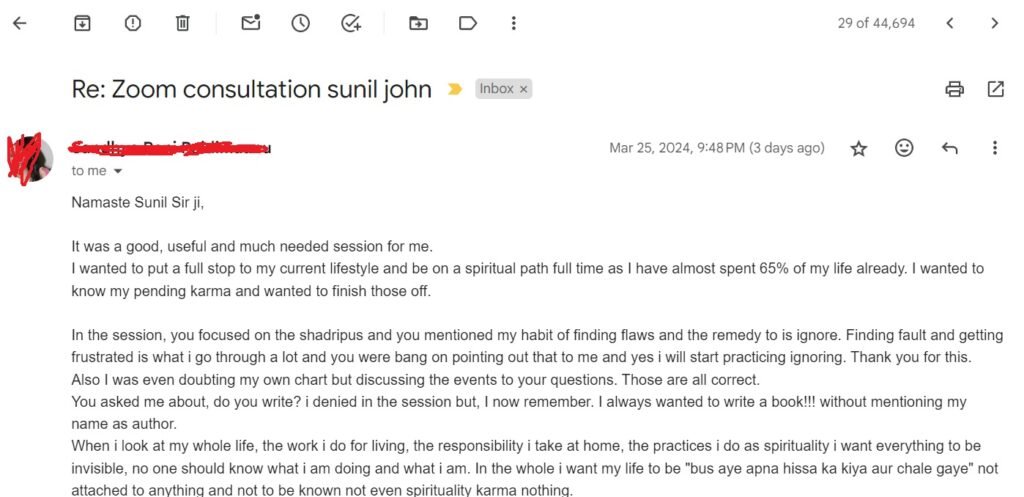Open the Move to folder icon
Viewport: 1024px width, 497px height.
(x=418, y=23)
